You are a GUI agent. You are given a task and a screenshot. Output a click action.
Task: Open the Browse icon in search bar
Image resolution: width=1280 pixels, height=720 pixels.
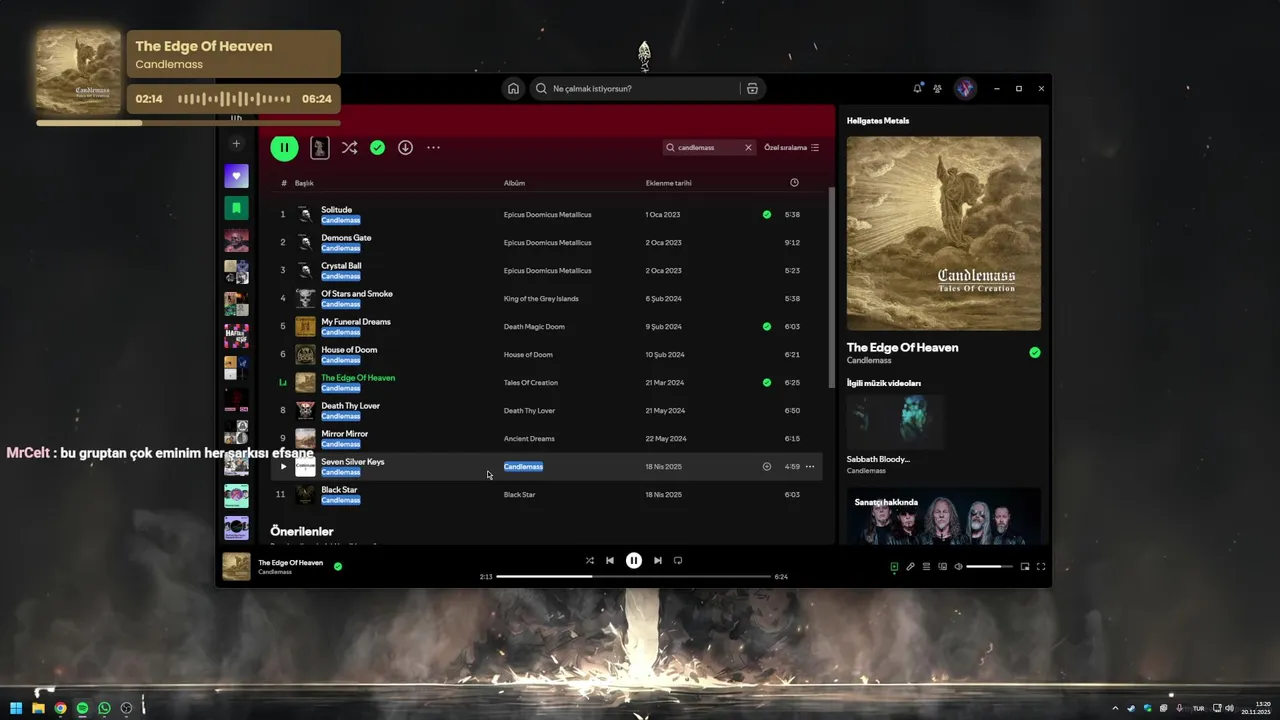coord(752,88)
